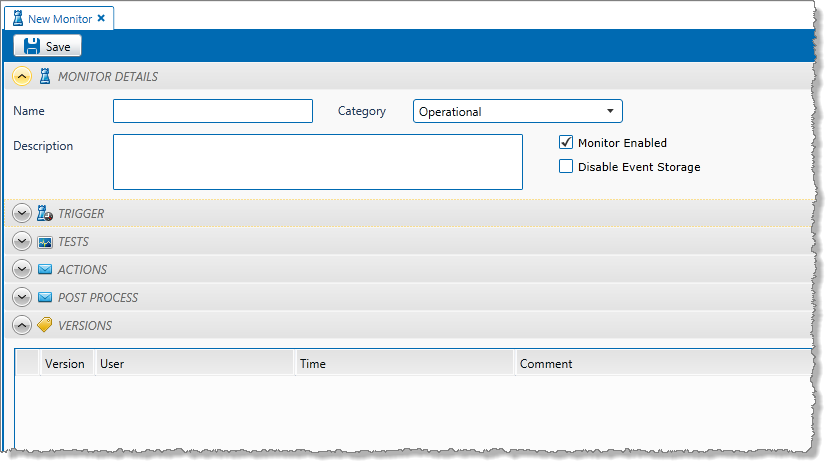Click the VERSIONS heading text
Screen dimensions: 833x468
[x=85, y=326]
